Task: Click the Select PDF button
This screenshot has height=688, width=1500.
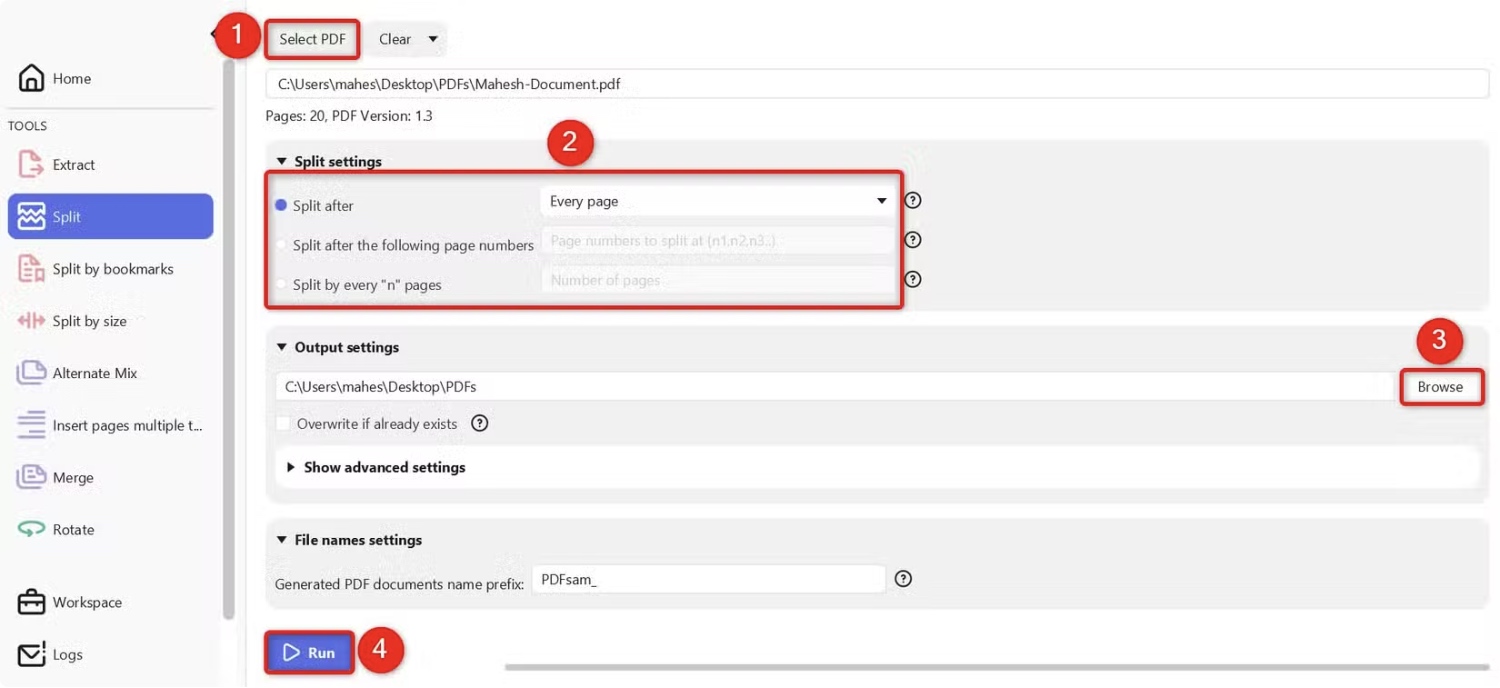Action: 312,39
